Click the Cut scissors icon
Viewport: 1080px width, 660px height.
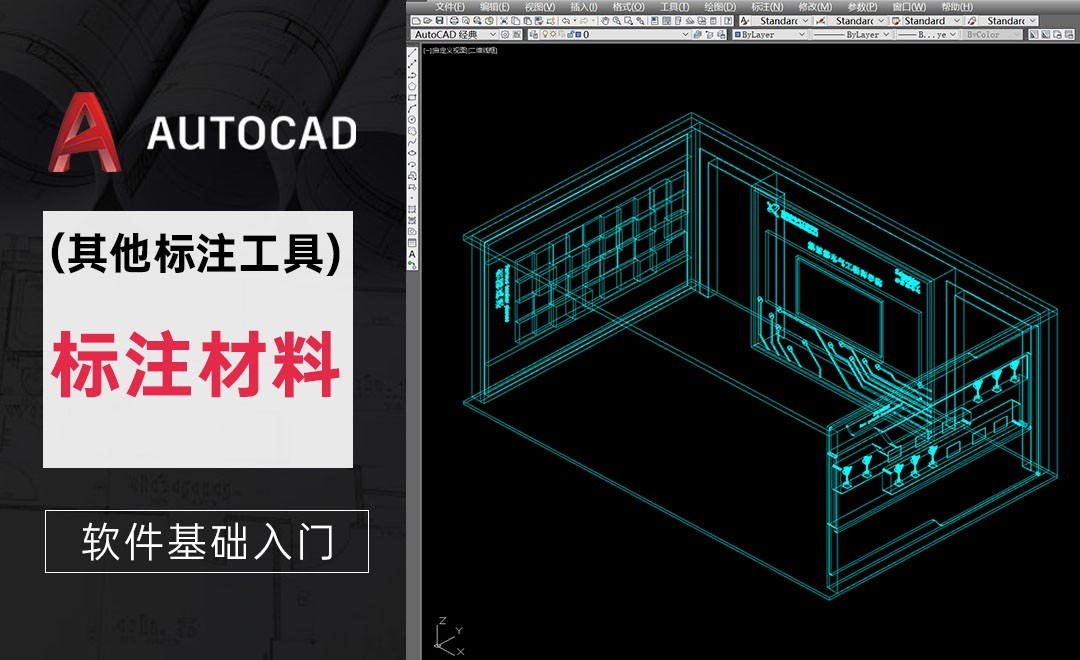(503, 21)
